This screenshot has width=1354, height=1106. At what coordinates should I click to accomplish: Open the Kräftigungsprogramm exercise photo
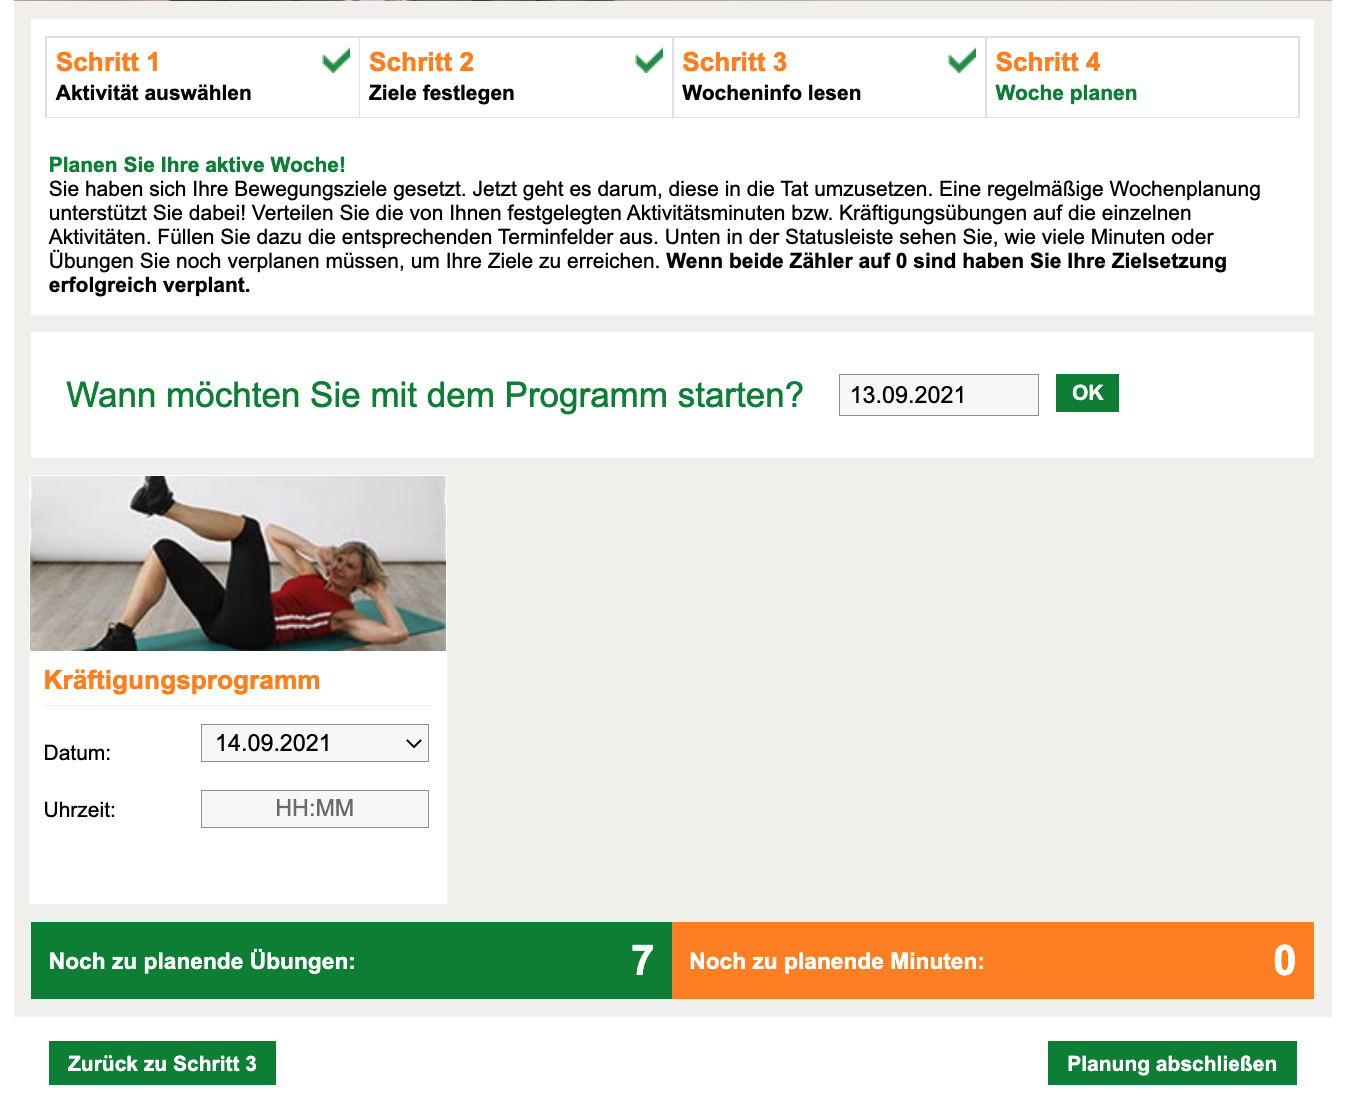[238, 563]
